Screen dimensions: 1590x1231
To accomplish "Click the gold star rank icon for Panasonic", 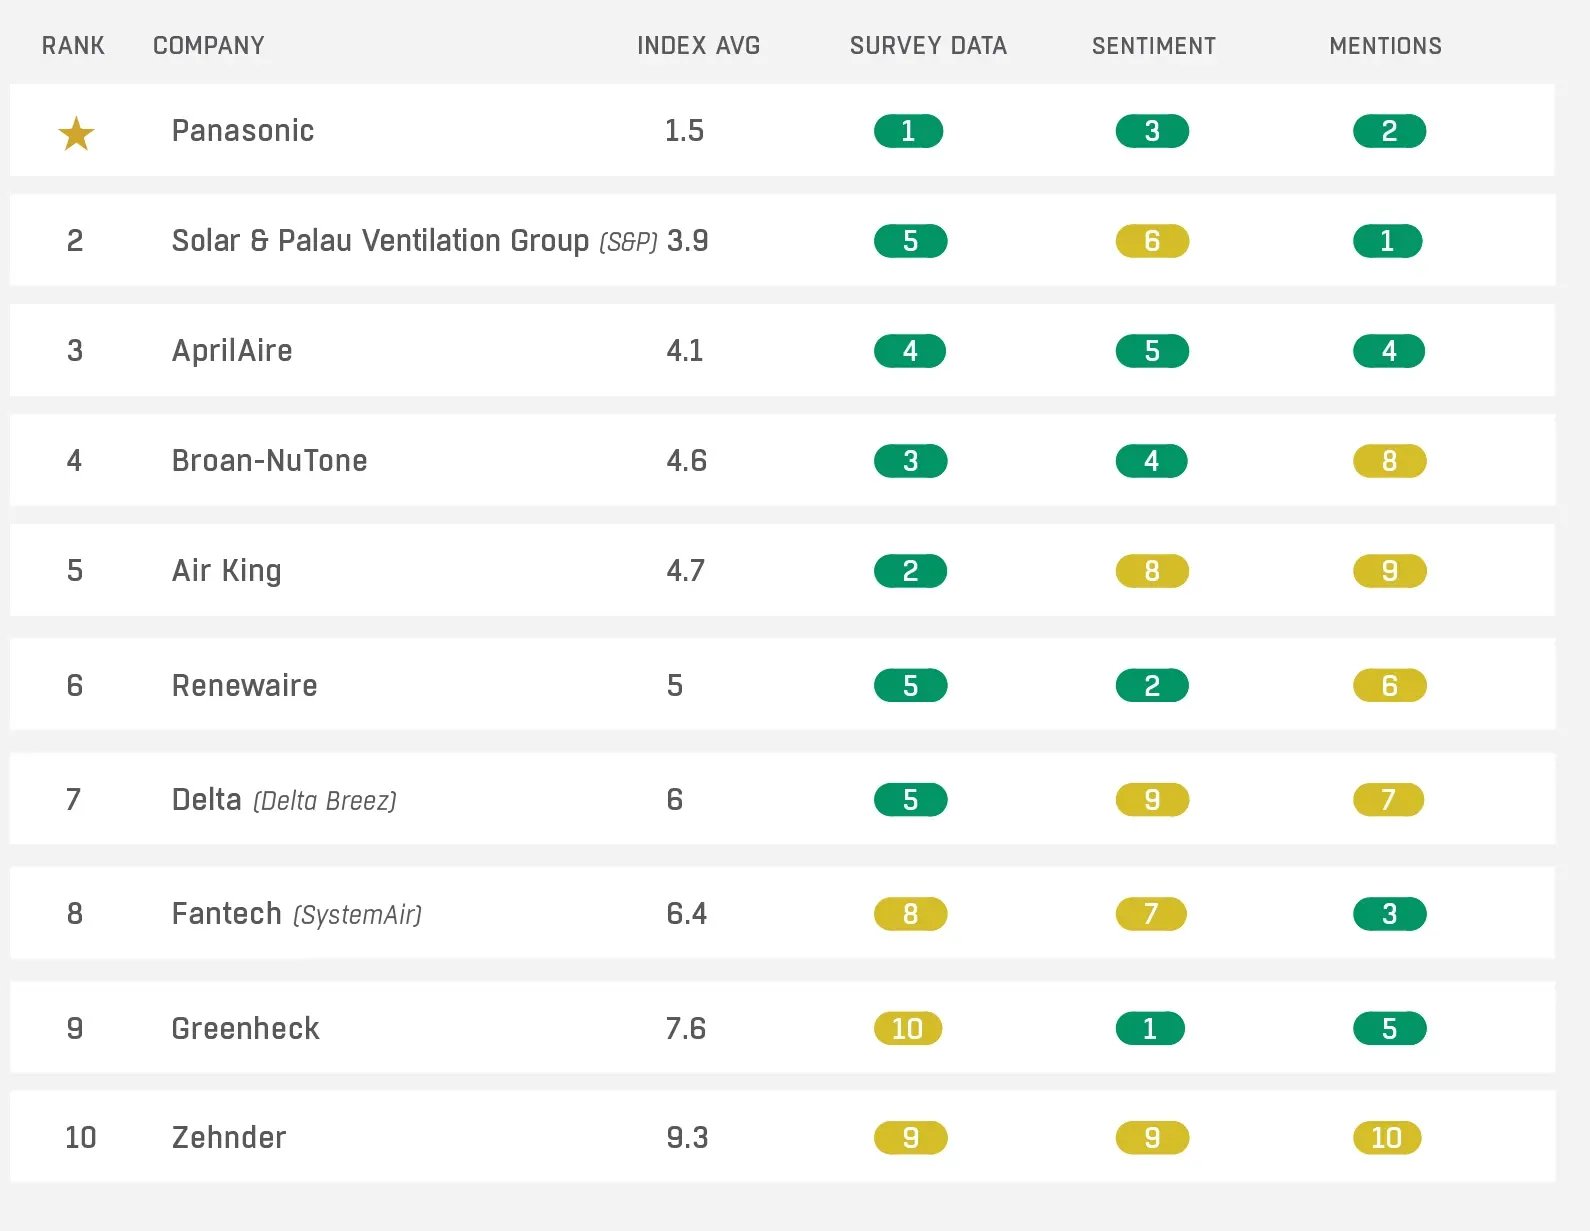I will 76,133.
